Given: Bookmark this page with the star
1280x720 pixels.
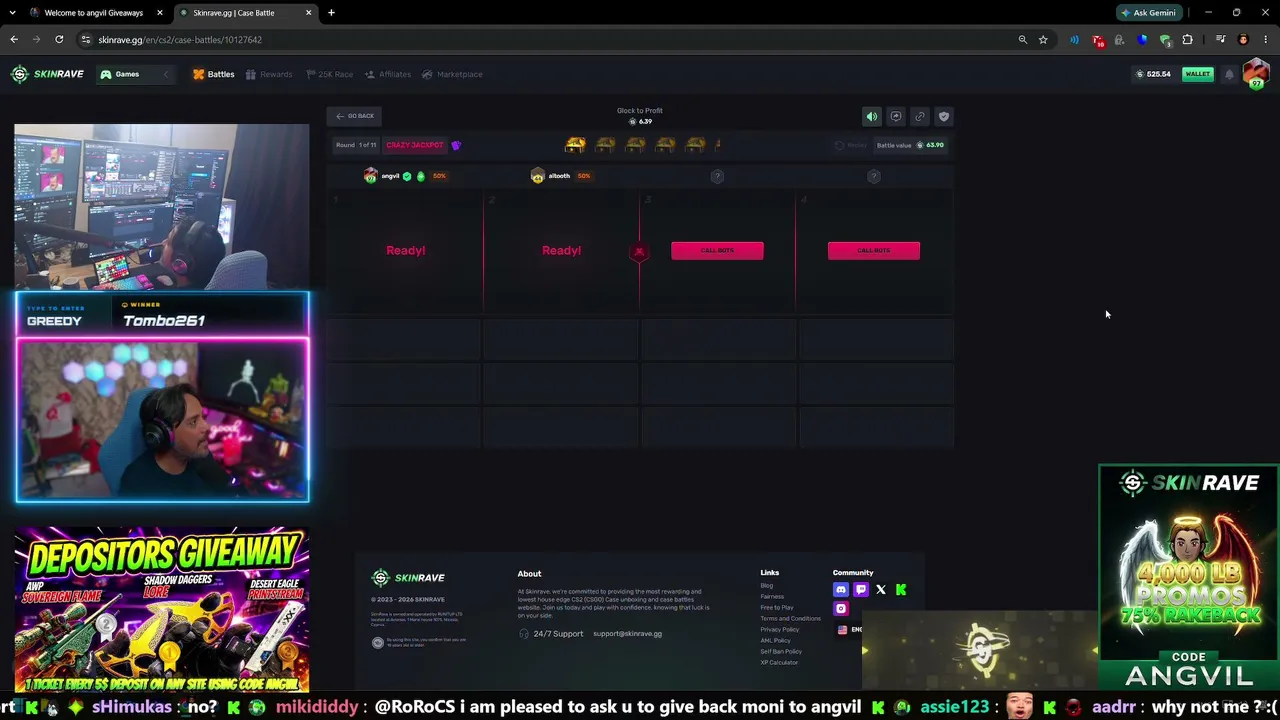Looking at the screenshot, I should (1043, 40).
